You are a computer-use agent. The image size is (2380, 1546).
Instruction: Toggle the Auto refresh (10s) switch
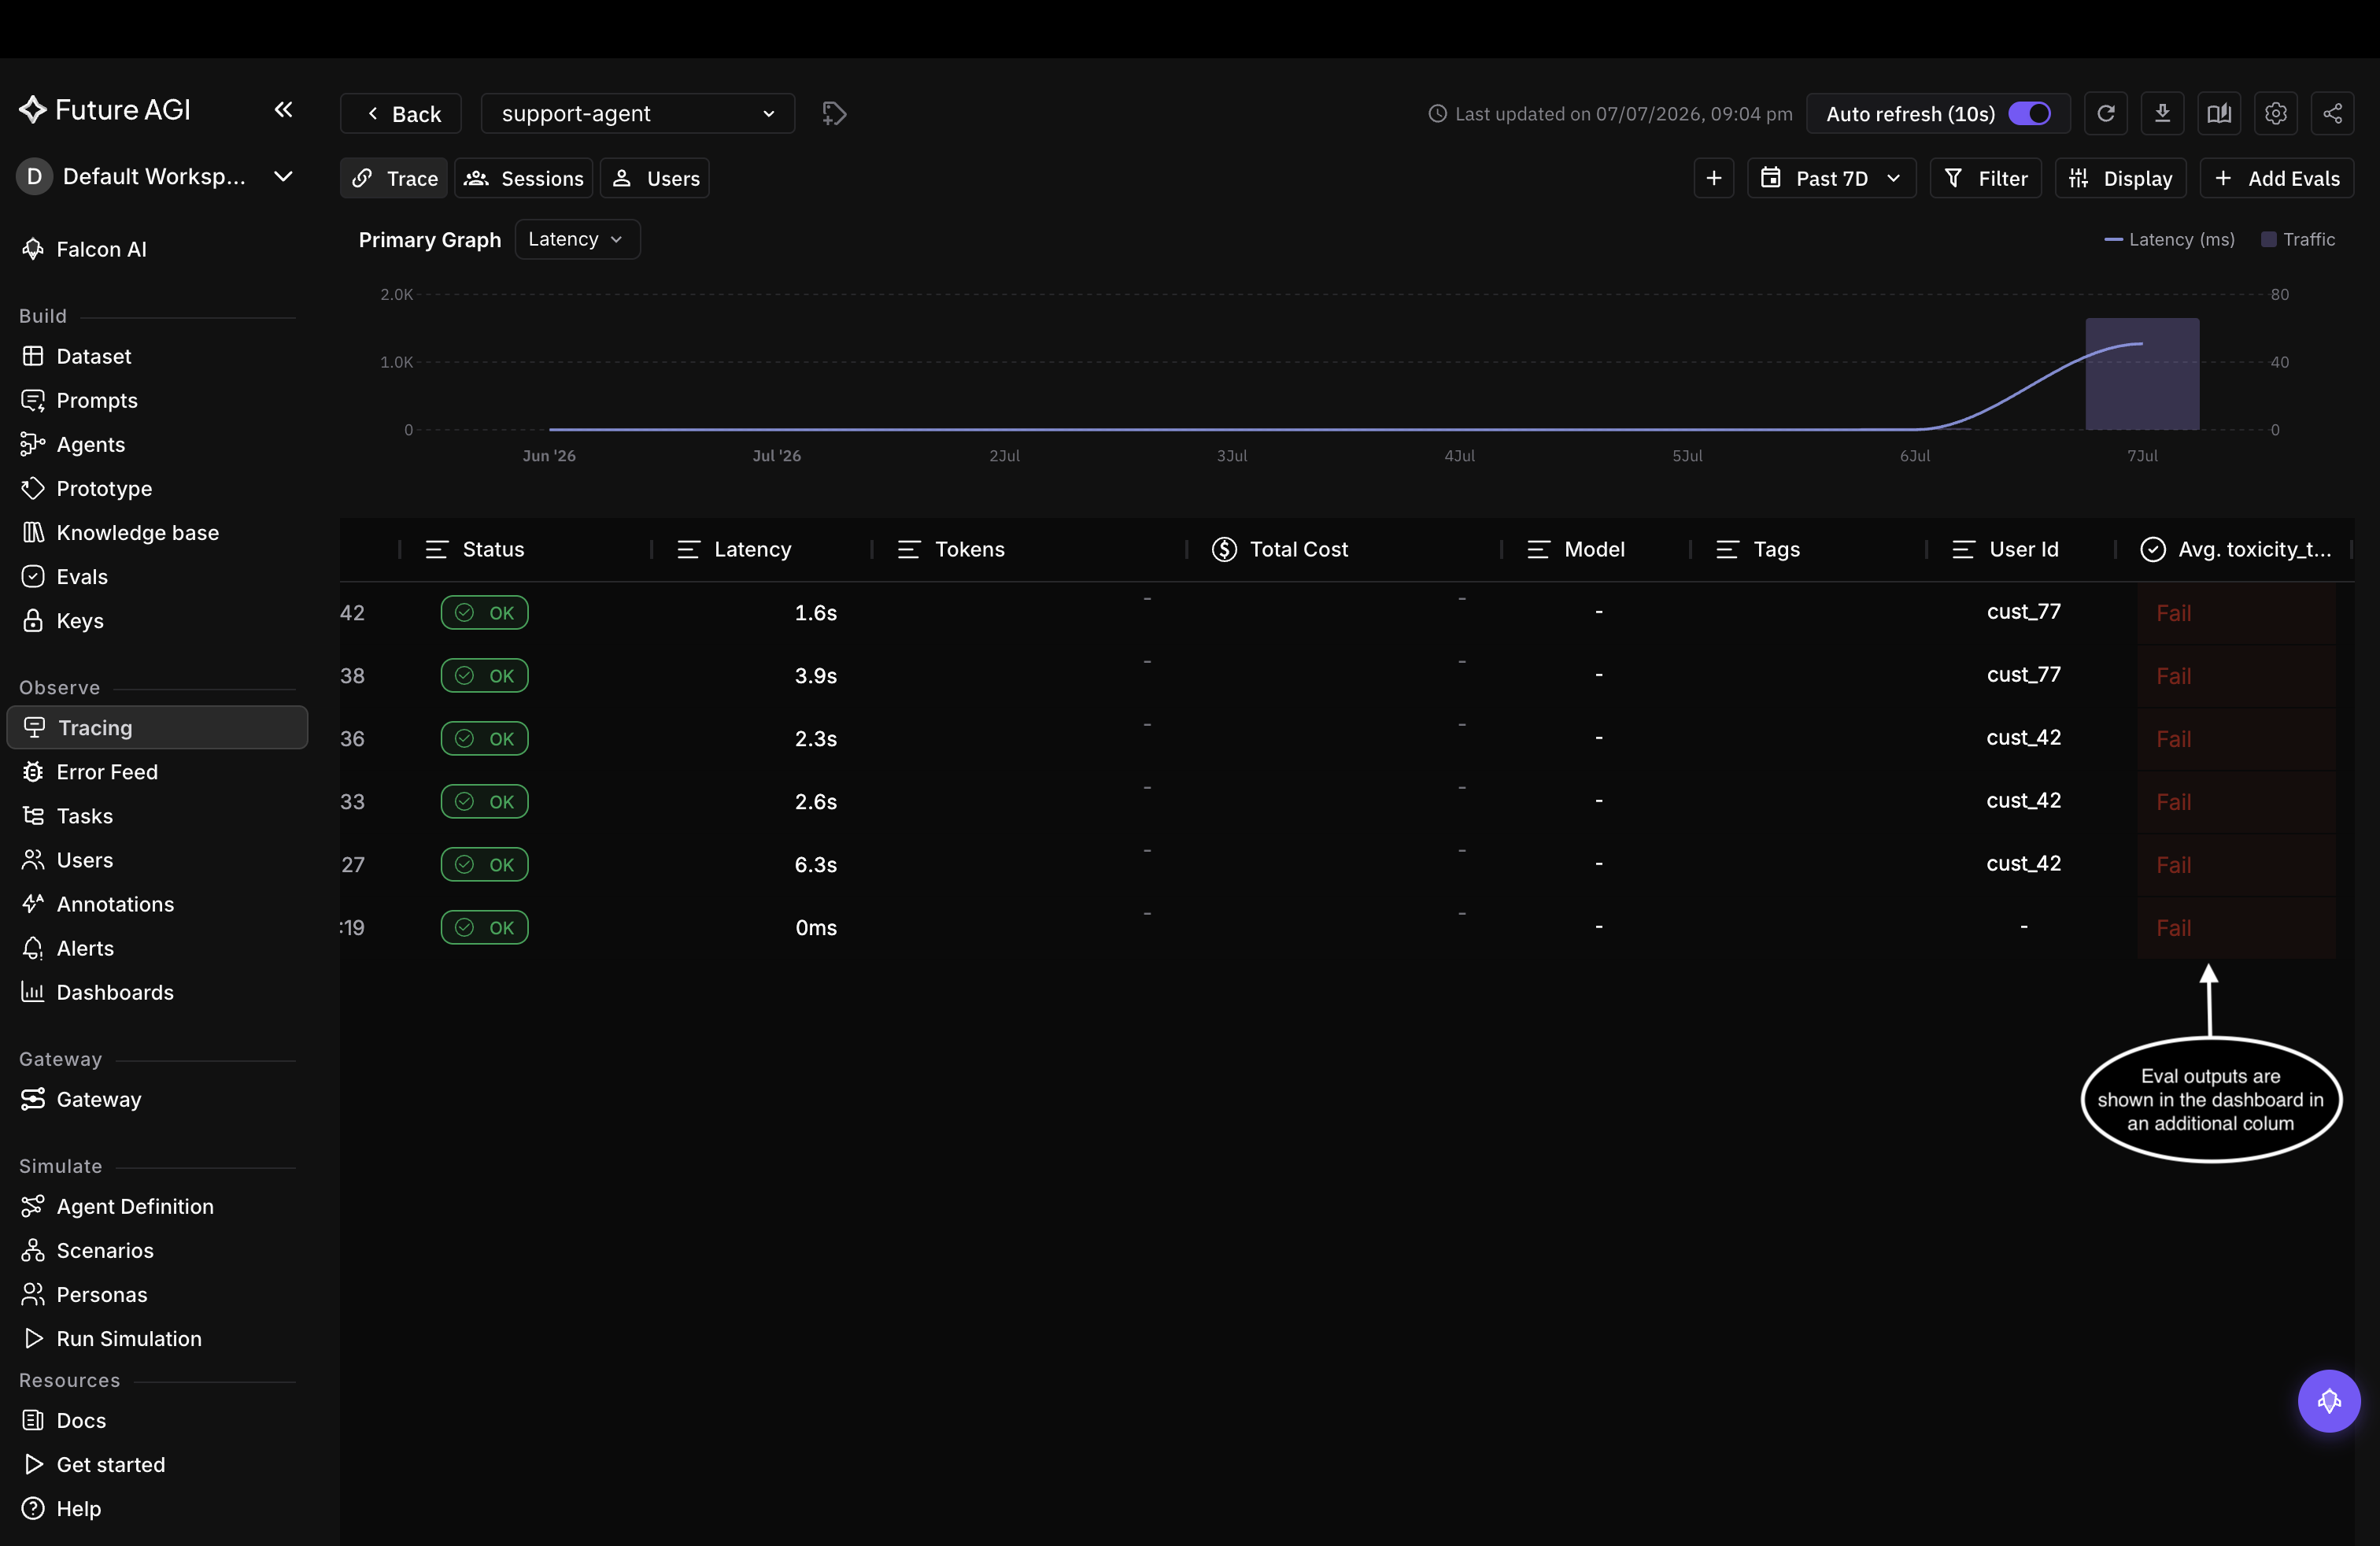pos(2030,114)
